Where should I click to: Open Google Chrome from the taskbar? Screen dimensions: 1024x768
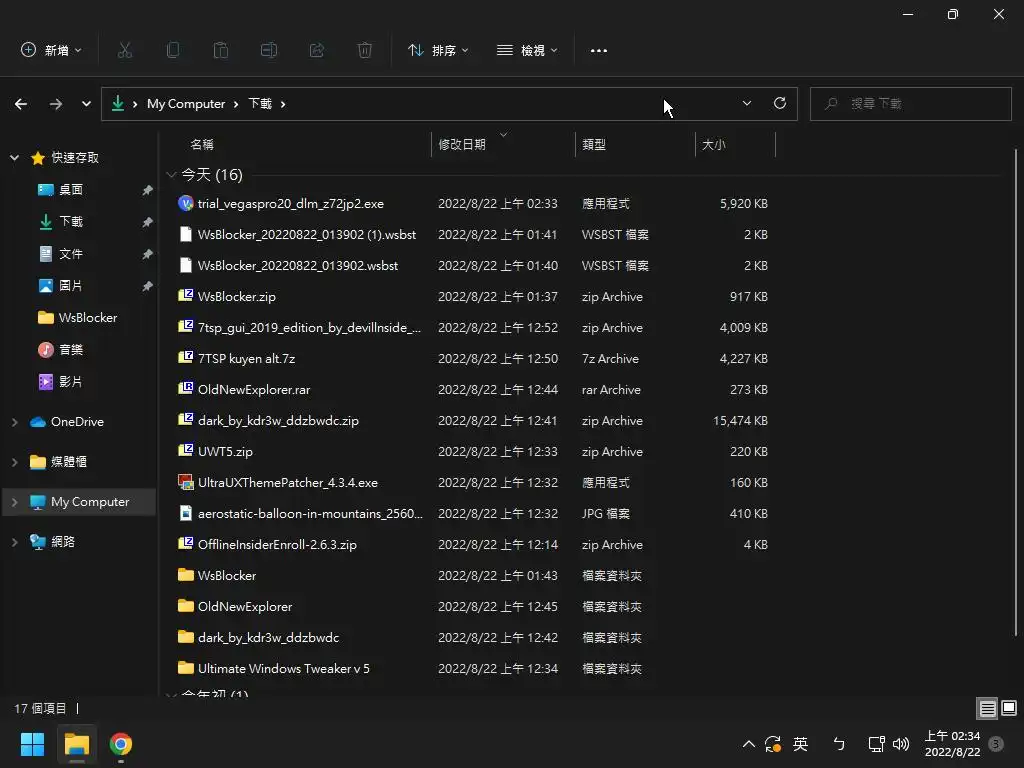tap(121, 744)
